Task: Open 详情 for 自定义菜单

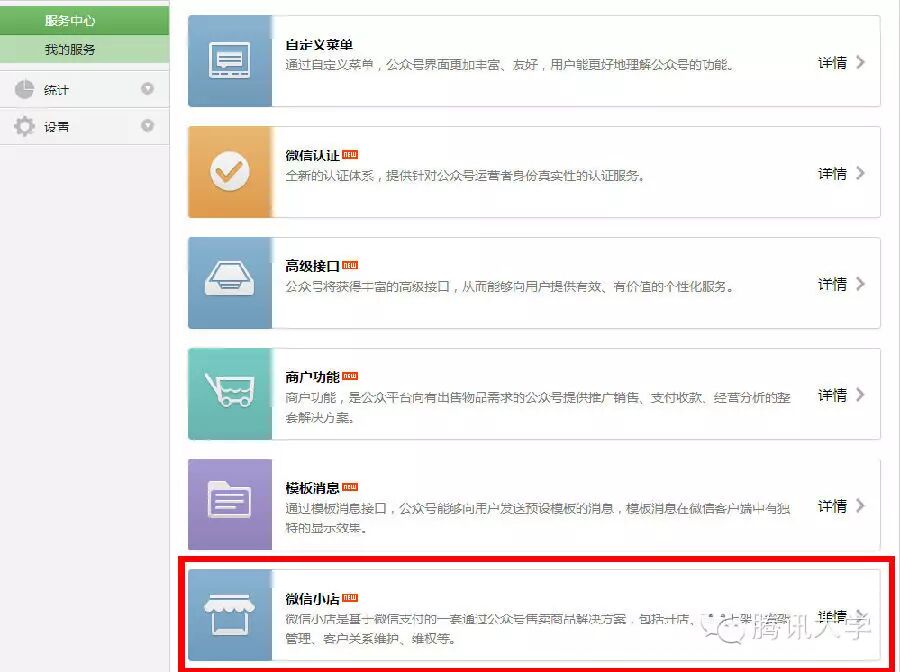Action: click(832, 63)
